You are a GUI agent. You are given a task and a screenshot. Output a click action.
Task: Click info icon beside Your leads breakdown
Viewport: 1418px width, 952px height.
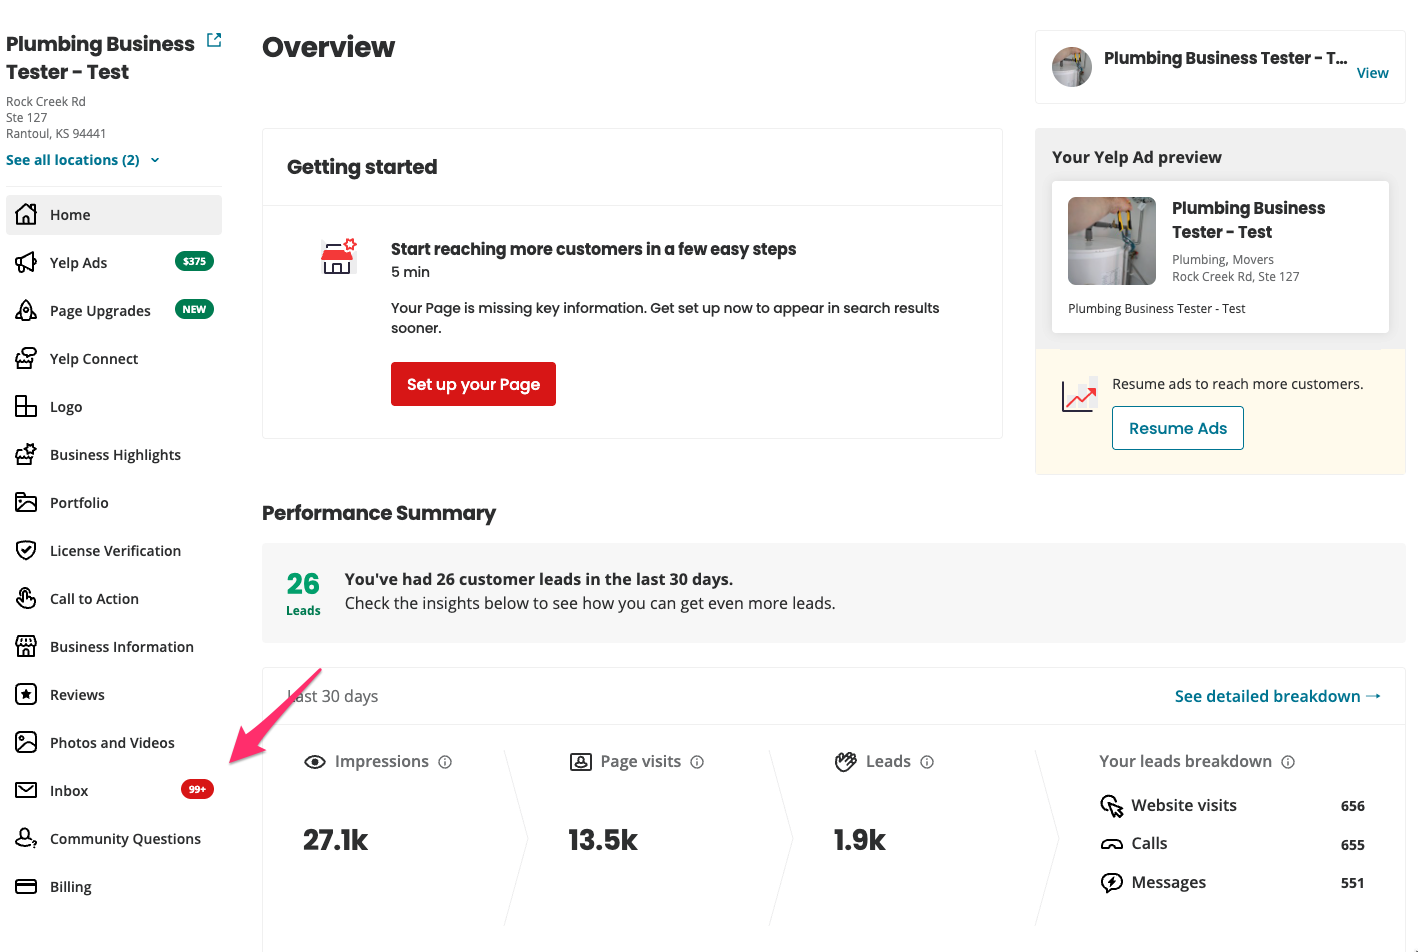coord(1288,762)
